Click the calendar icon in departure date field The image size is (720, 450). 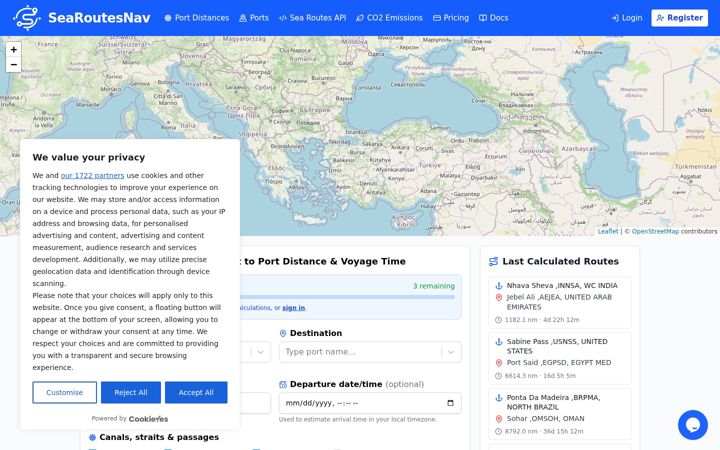click(450, 403)
